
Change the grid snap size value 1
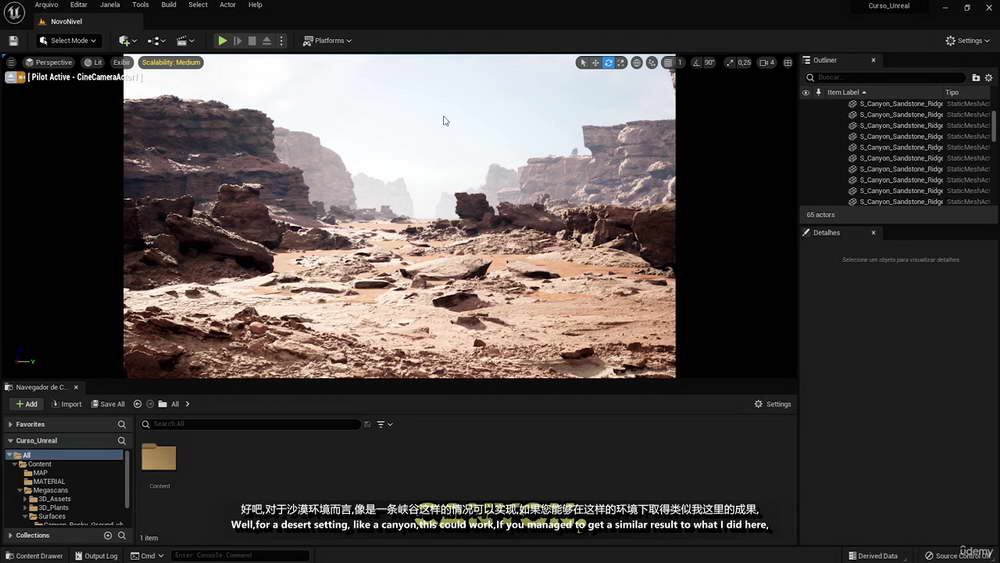click(x=680, y=62)
